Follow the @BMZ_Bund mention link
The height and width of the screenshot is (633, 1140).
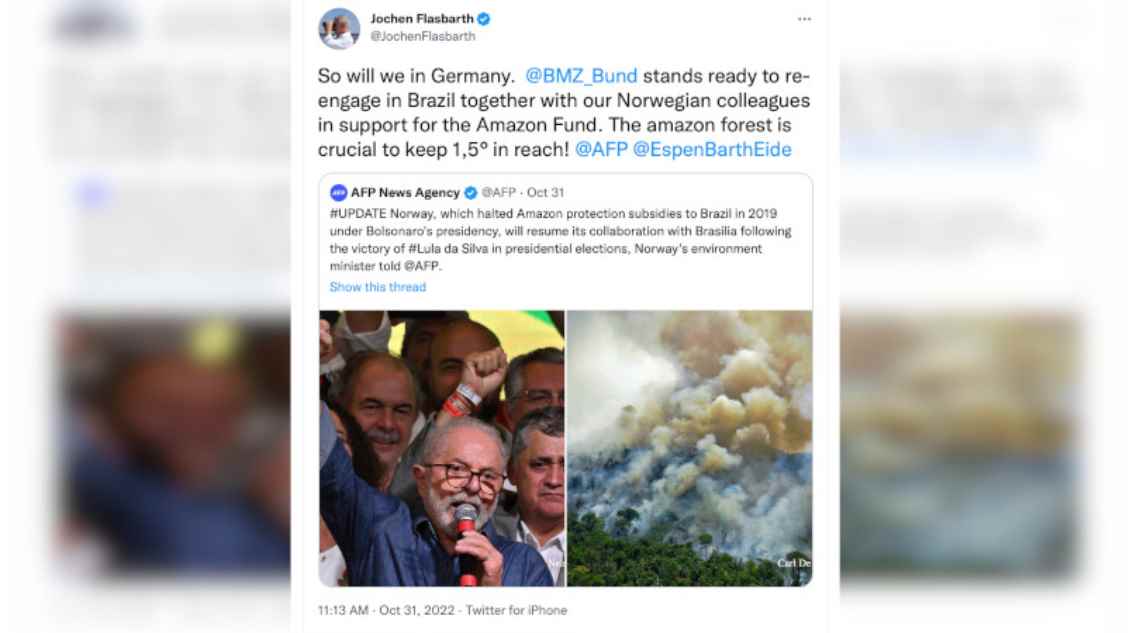[x=581, y=76]
